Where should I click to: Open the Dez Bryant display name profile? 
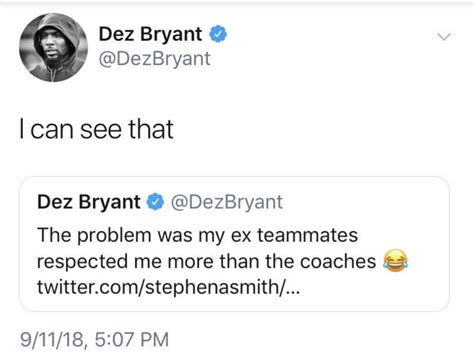click(150, 34)
